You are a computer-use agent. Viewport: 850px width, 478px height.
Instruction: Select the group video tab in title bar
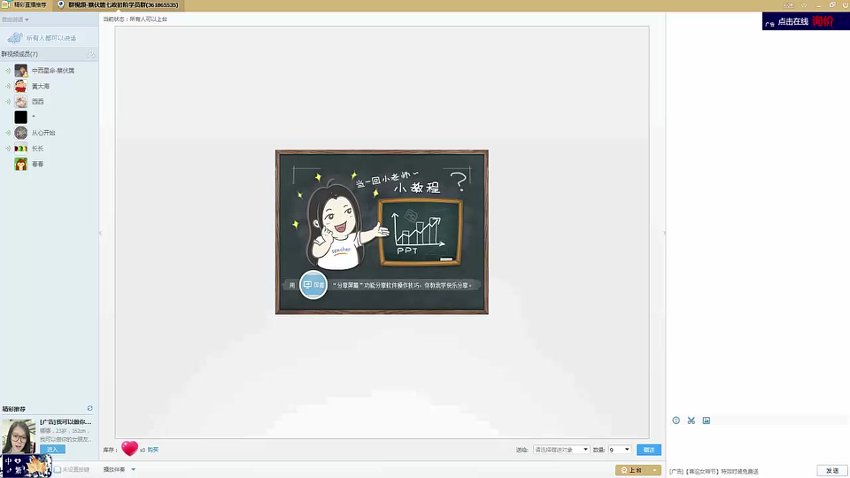(x=118, y=5)
